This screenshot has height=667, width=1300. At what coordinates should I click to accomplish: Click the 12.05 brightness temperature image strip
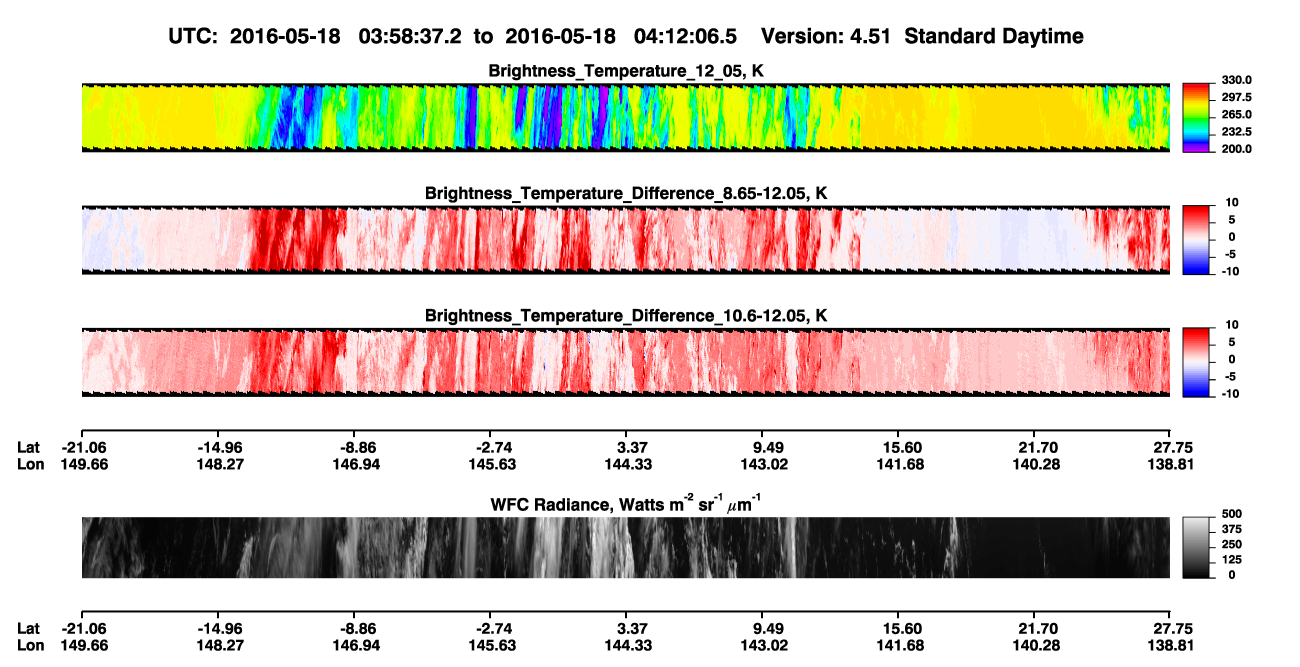[x=626, y=117]
